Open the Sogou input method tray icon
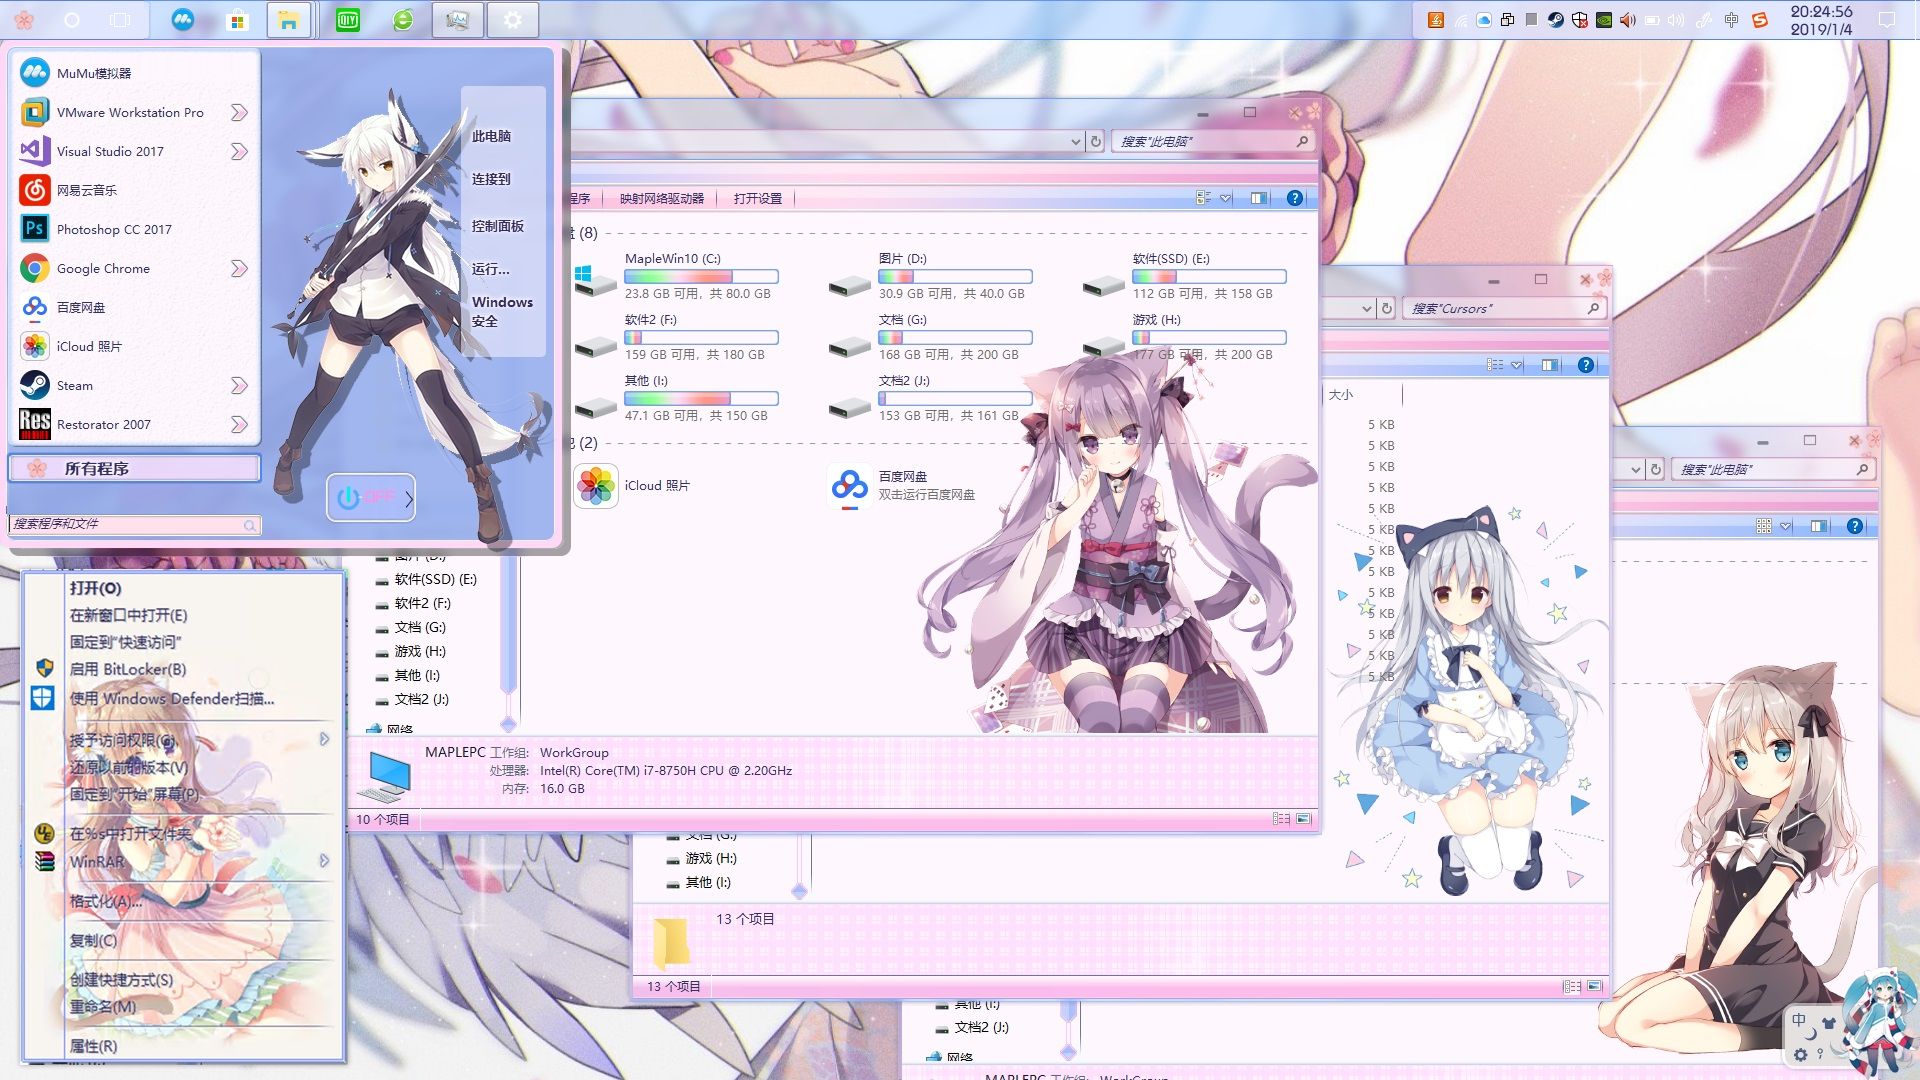Image resolution: width=1920 pixels, height=1080 pixels. 1760,20
